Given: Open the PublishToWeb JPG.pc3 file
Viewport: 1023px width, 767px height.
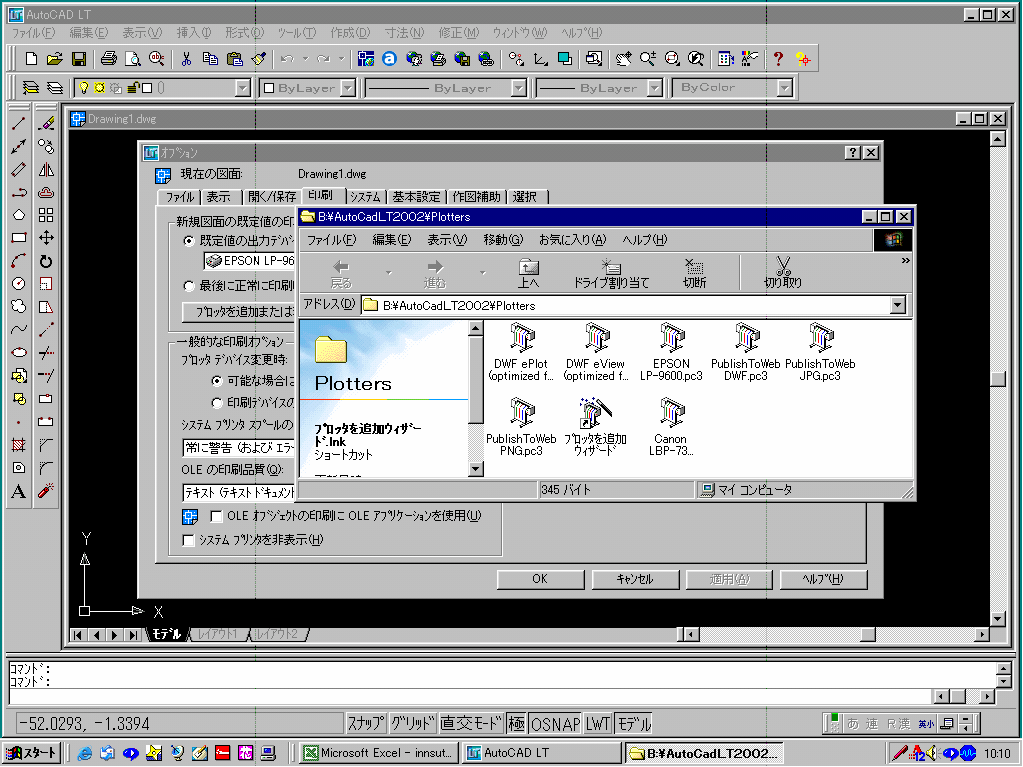Looking at the screenshot, I should (820, 352).
